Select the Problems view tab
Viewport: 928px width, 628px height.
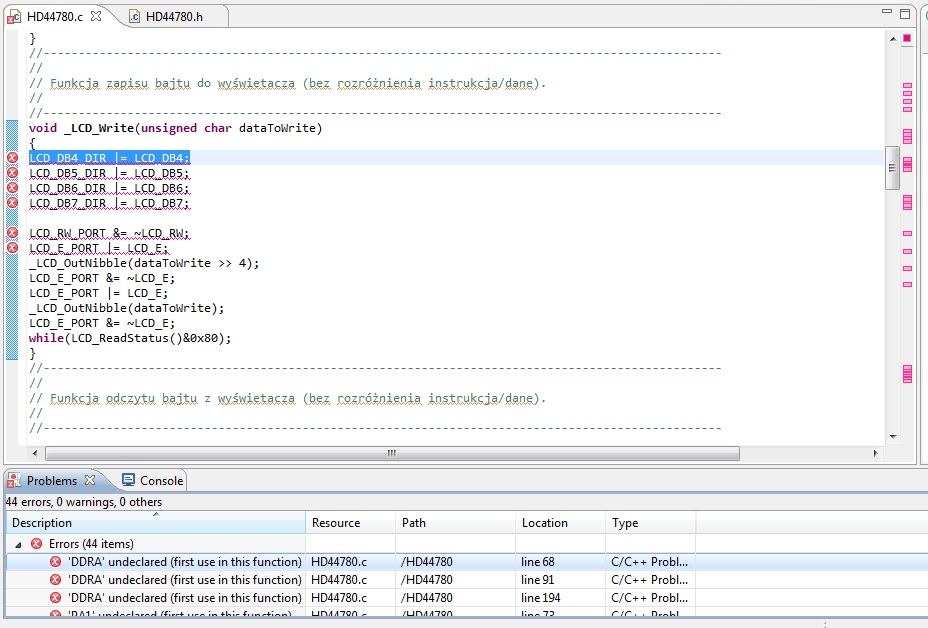[51, 481]
